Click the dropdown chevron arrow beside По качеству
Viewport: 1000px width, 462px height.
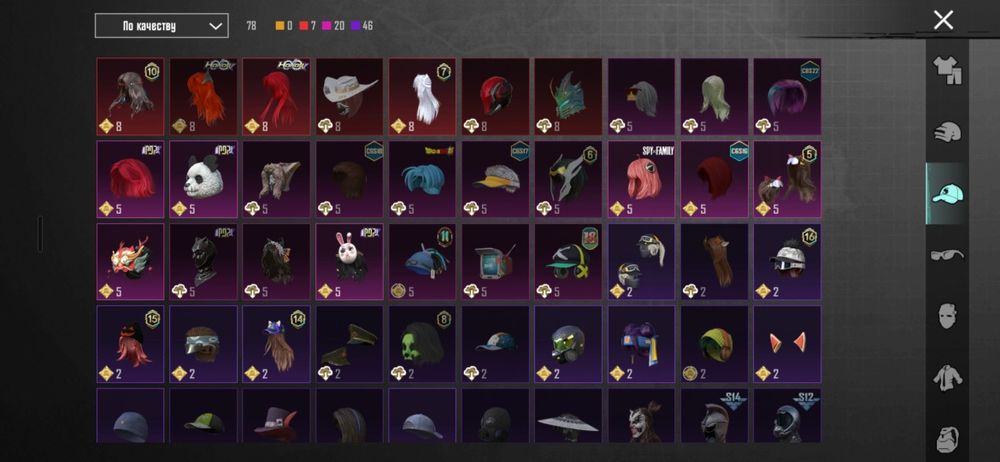tap(216, 26)
